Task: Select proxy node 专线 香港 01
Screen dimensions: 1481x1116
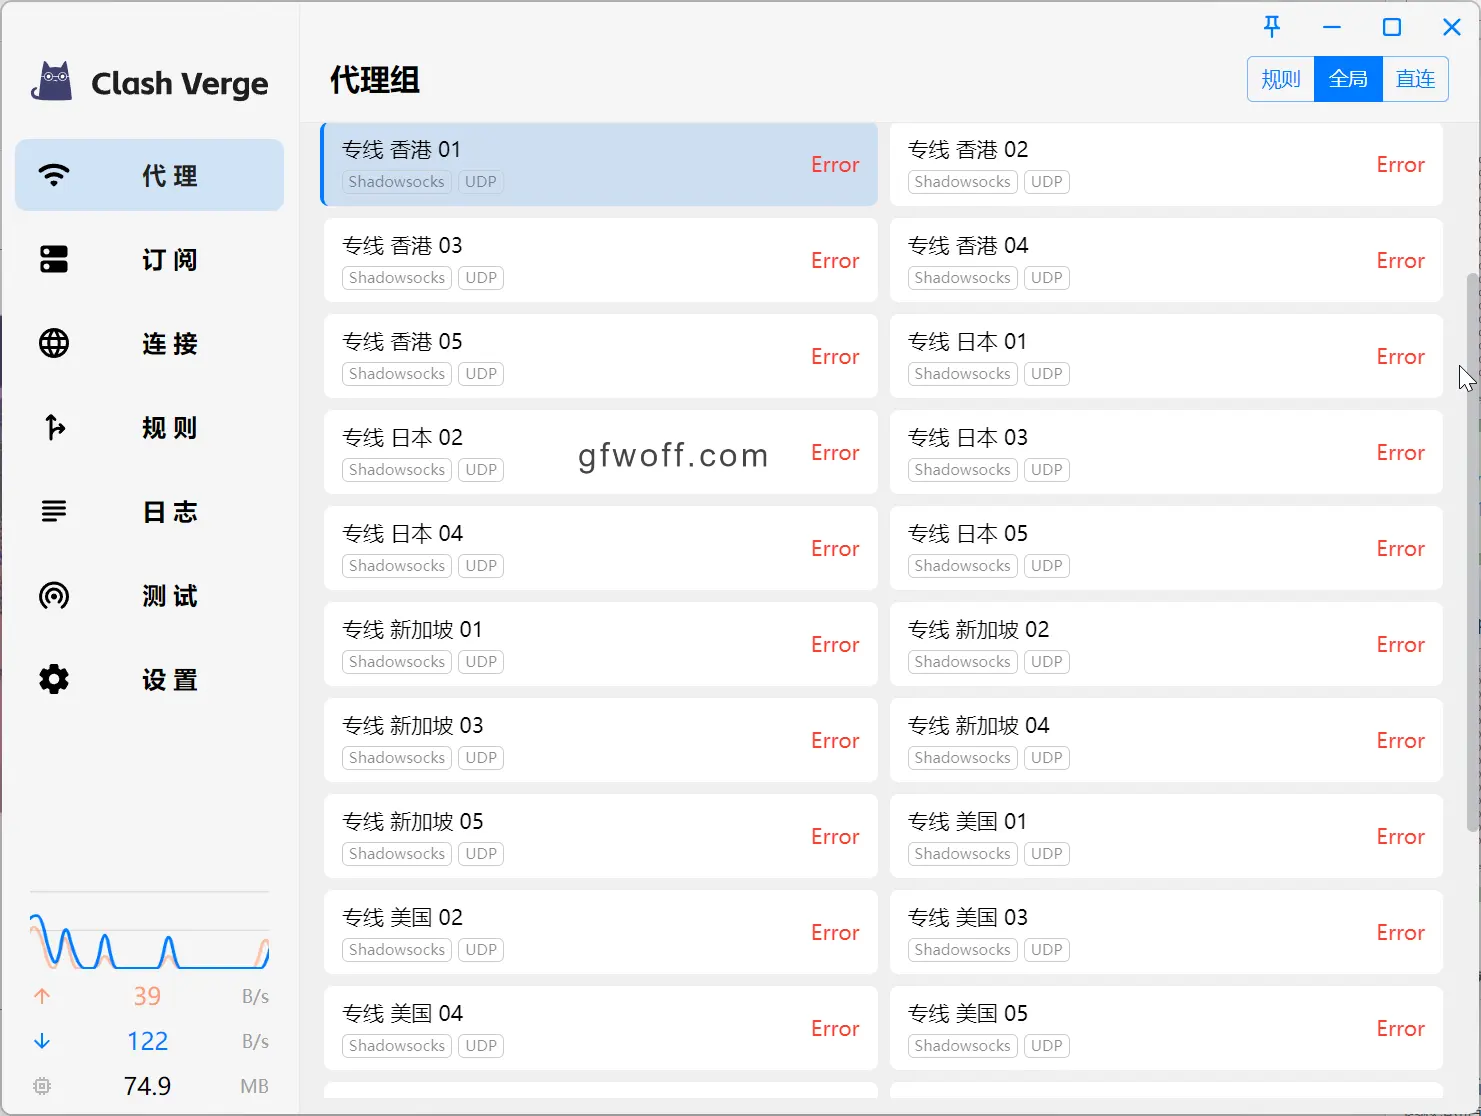Action: click(599, 164)
